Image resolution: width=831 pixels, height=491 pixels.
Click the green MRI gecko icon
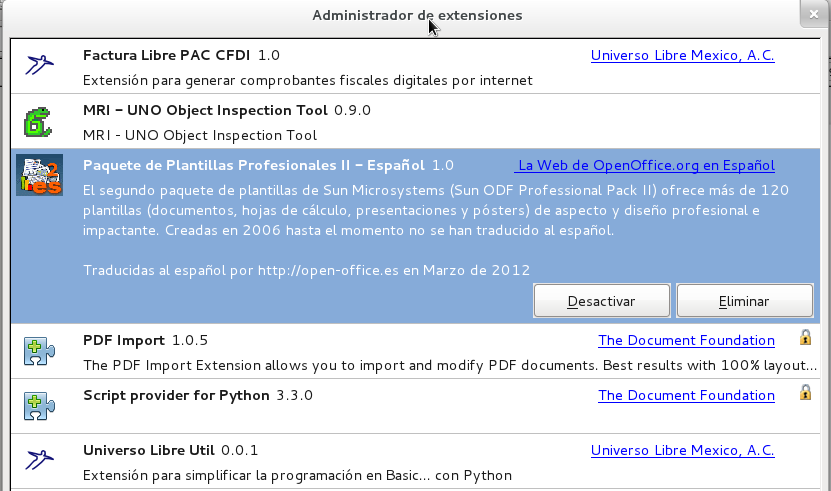pos(38,122)
